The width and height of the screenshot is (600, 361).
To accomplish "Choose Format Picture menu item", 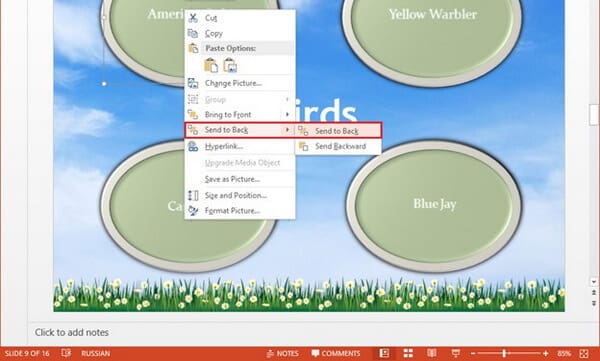I will 240,211.
